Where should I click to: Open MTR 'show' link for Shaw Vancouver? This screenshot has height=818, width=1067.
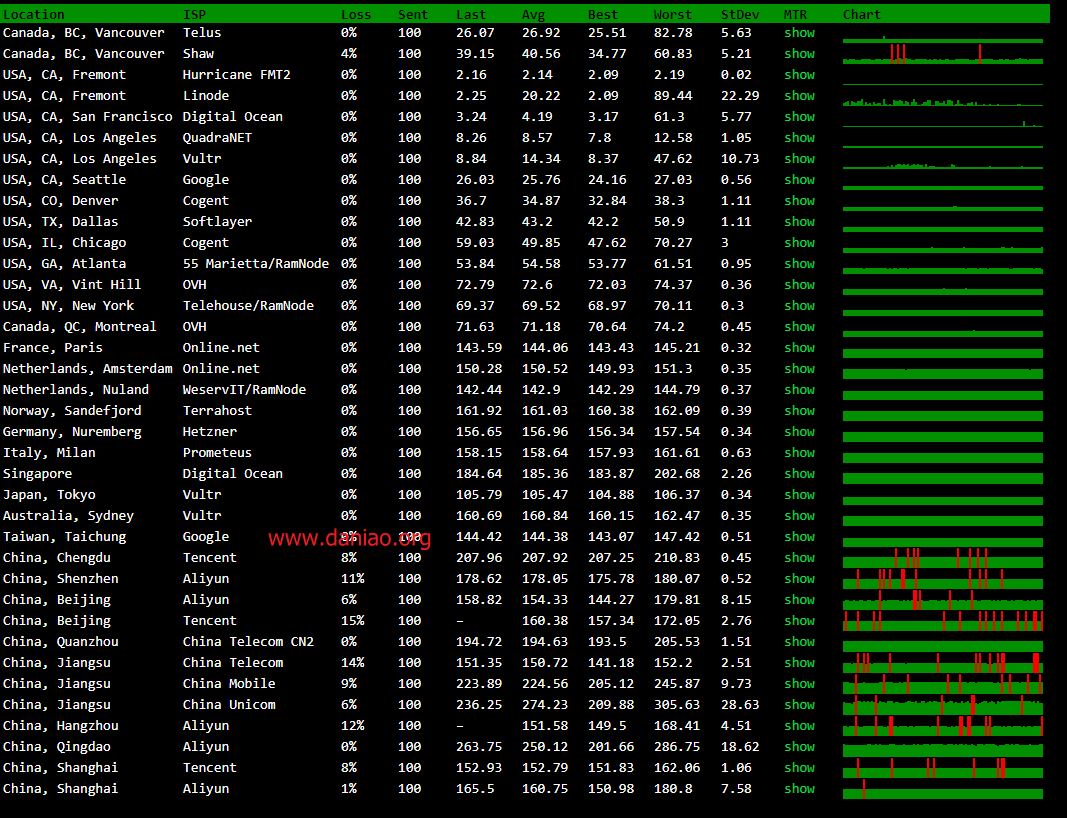tap(799, 54)
